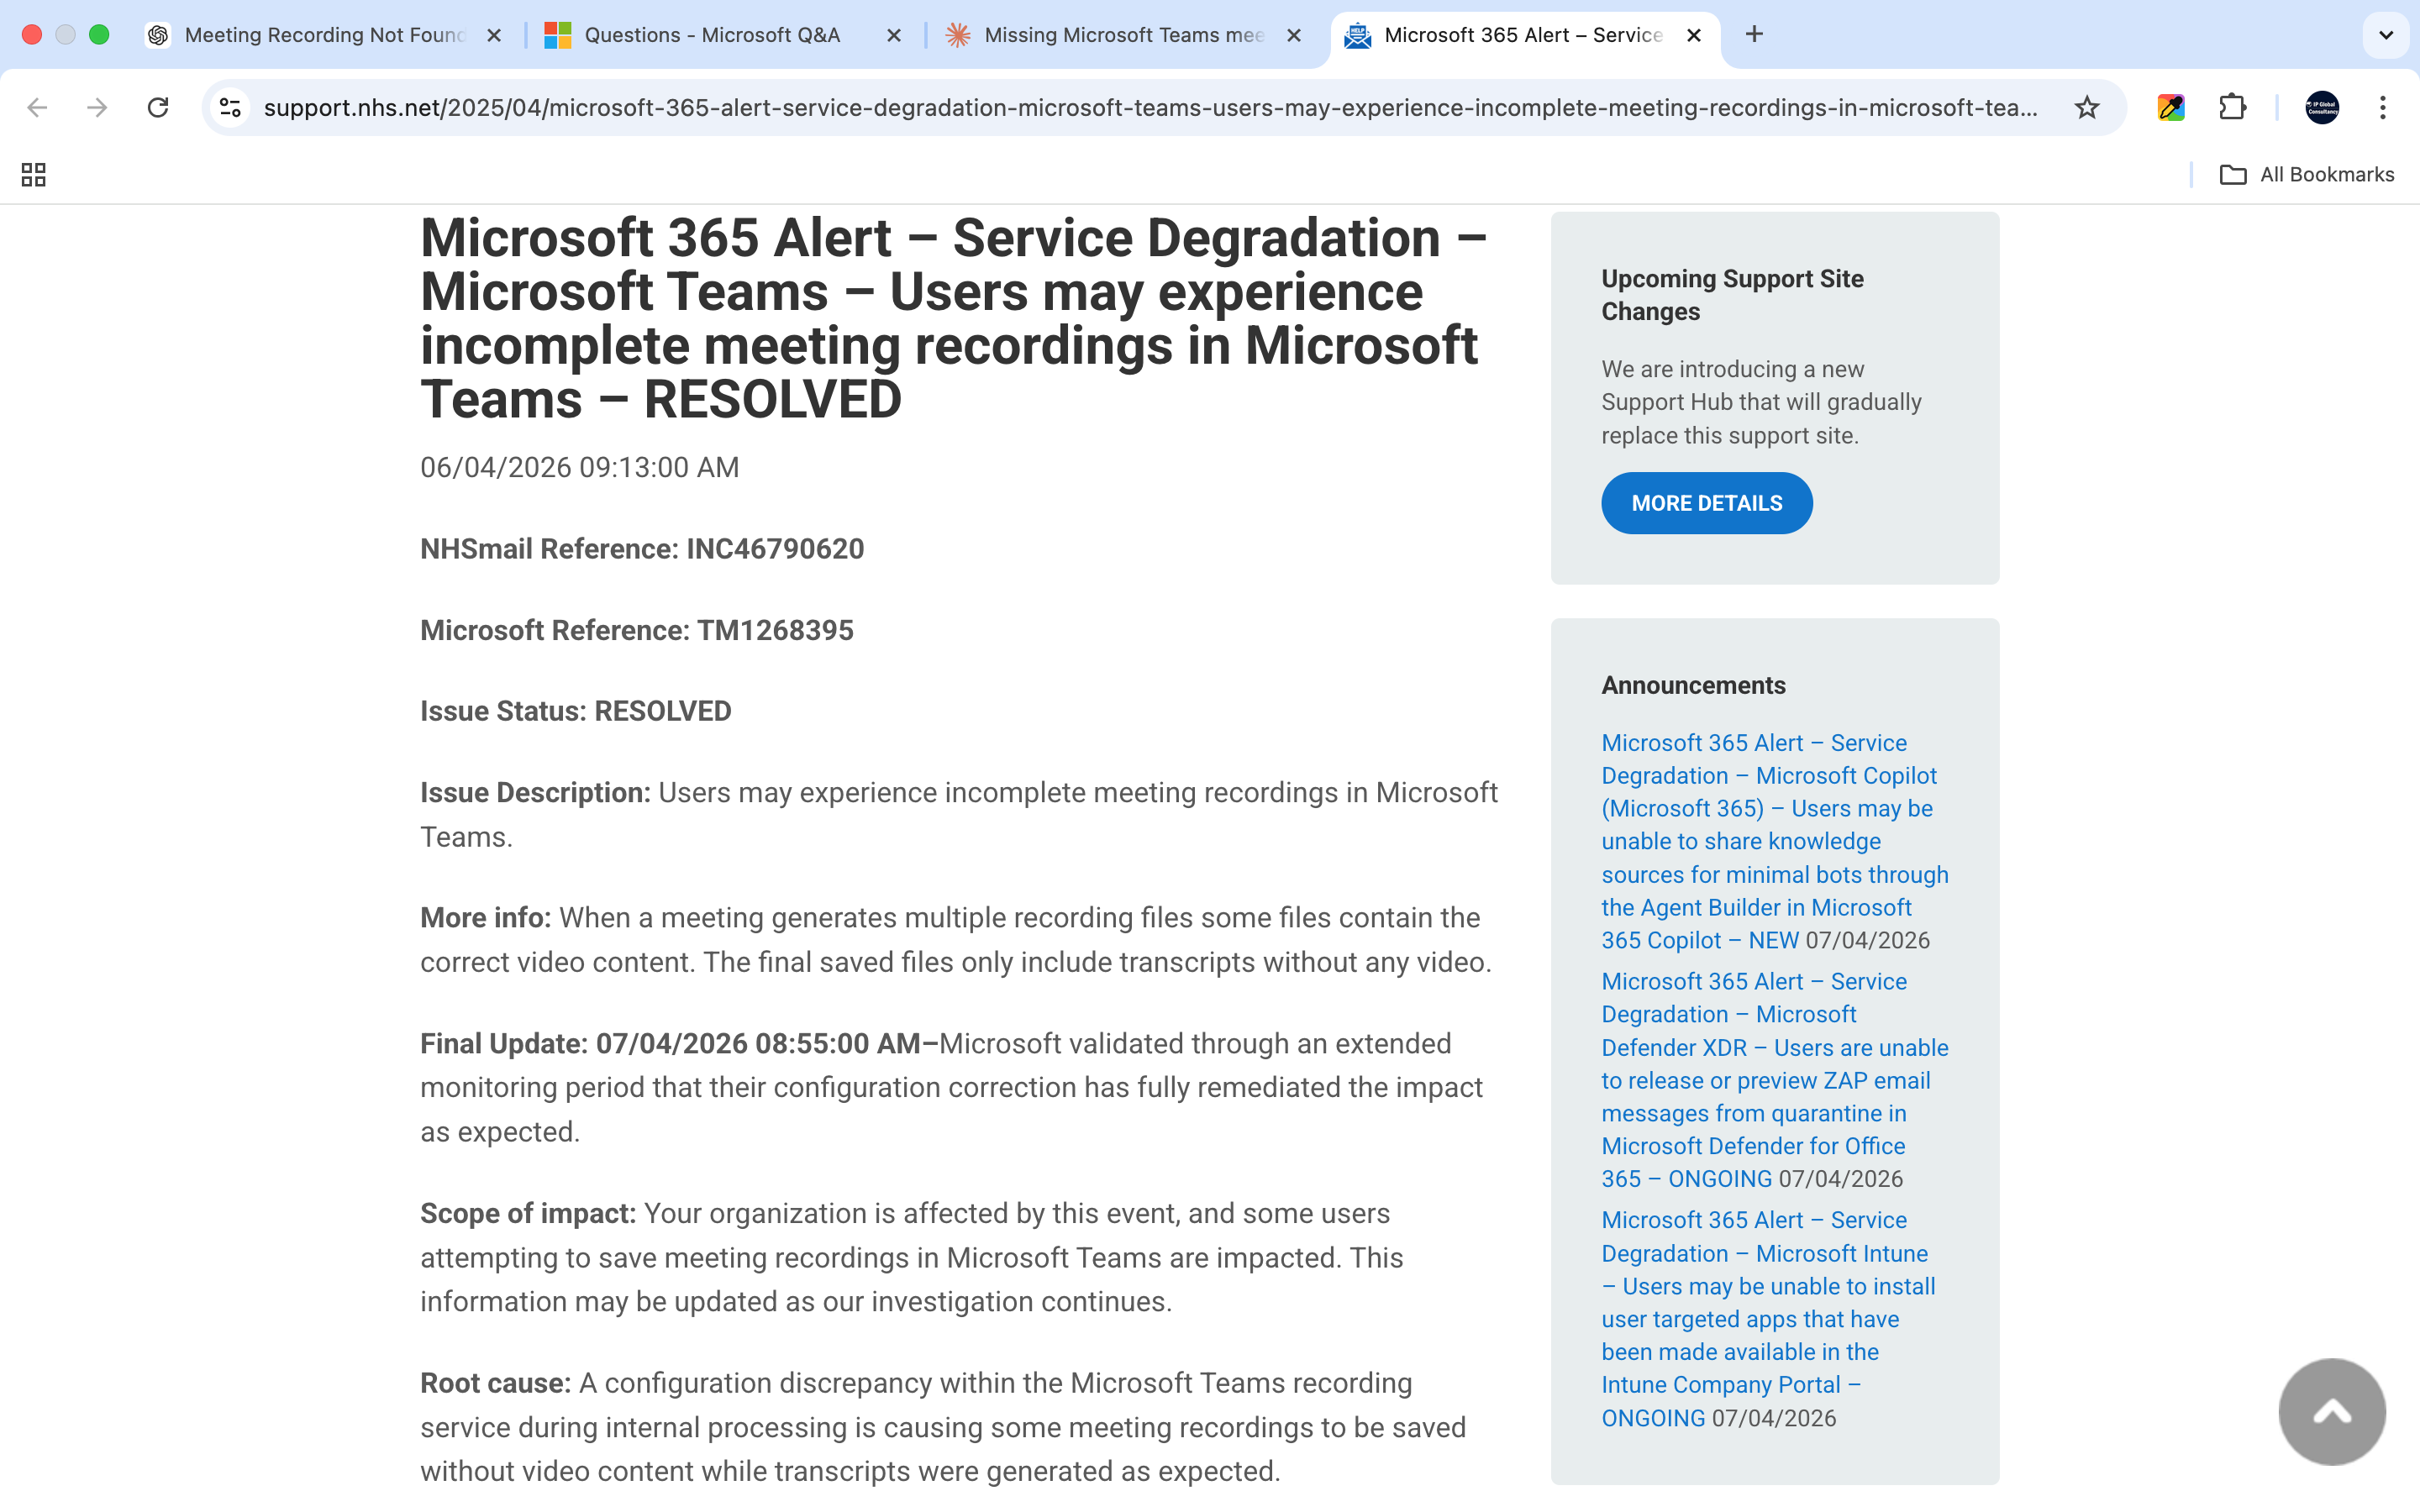Viewport: 2420px width, 1512px height.
Task: Open the Microsoft Defender XDR announcement link
Action: (x=1774, y=1080)
